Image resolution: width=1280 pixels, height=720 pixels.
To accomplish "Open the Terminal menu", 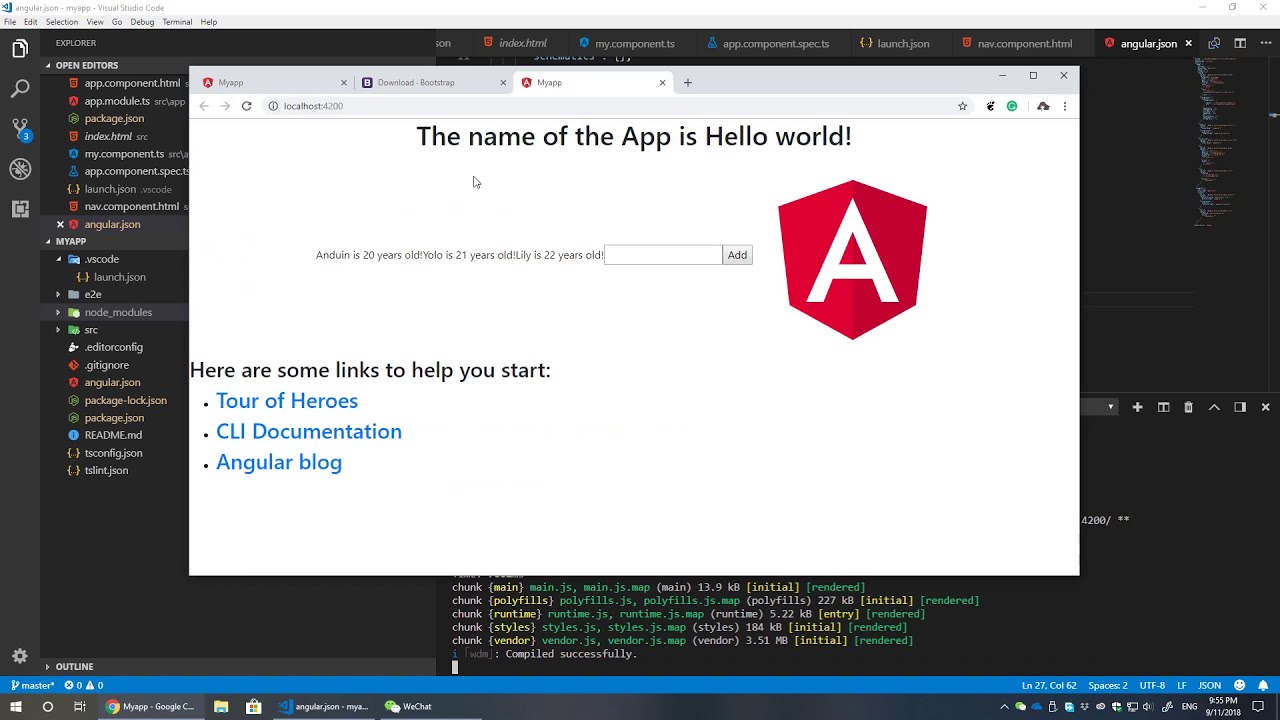I will click(177, 22).
